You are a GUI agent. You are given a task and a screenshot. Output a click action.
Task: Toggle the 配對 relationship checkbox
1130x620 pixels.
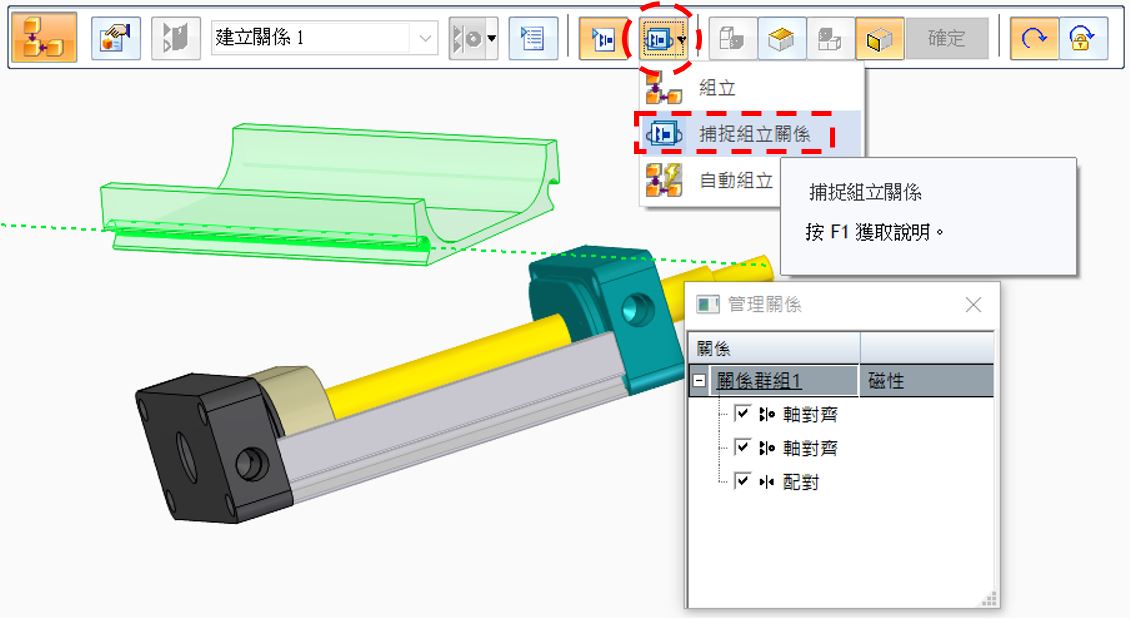coord(742,480)
